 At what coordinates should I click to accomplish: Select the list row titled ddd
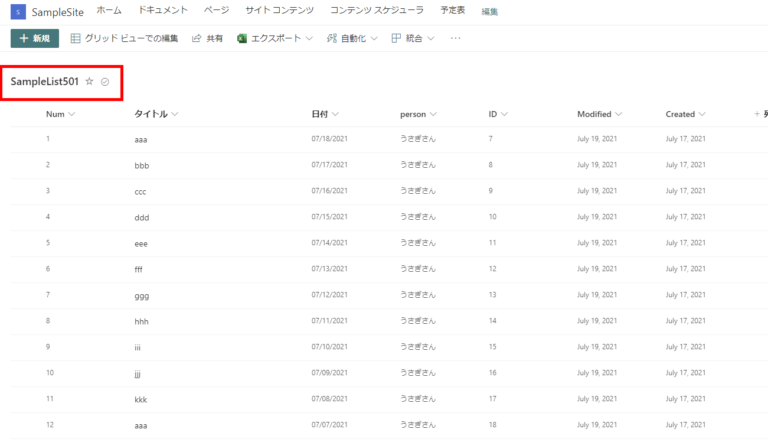coord(141,217)
